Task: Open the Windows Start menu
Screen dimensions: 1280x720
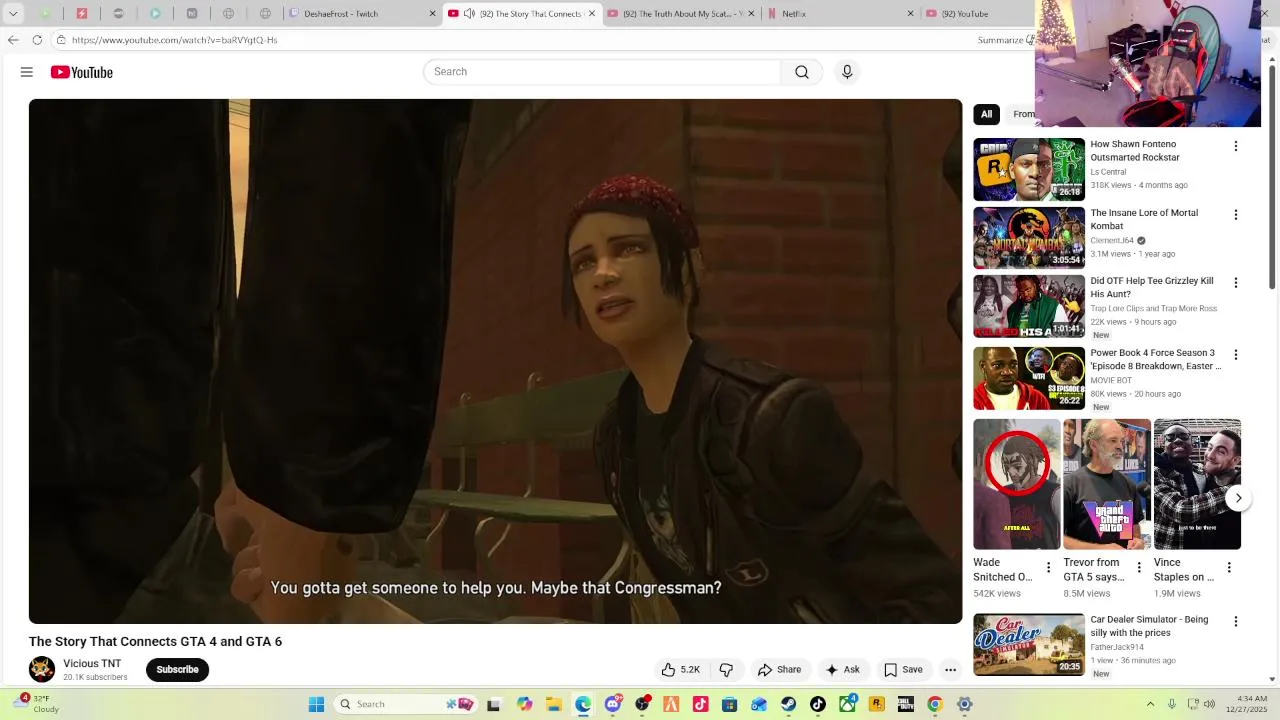Action: pos(316,704)
